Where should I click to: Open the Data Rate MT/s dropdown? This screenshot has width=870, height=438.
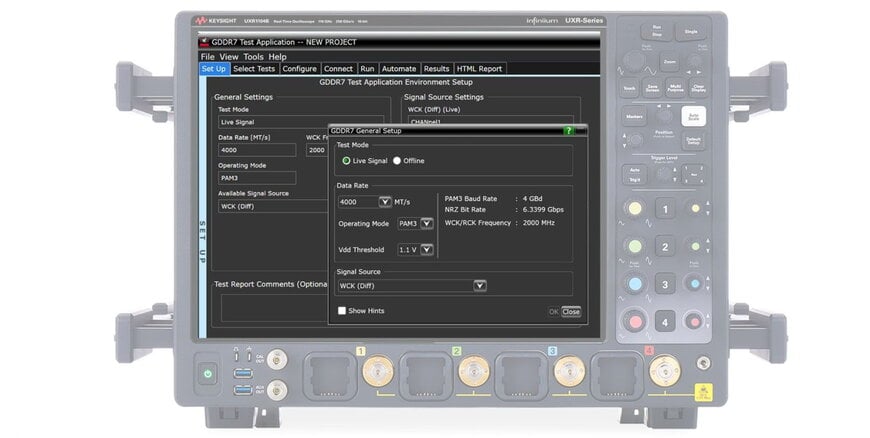[x=385, y=202]
